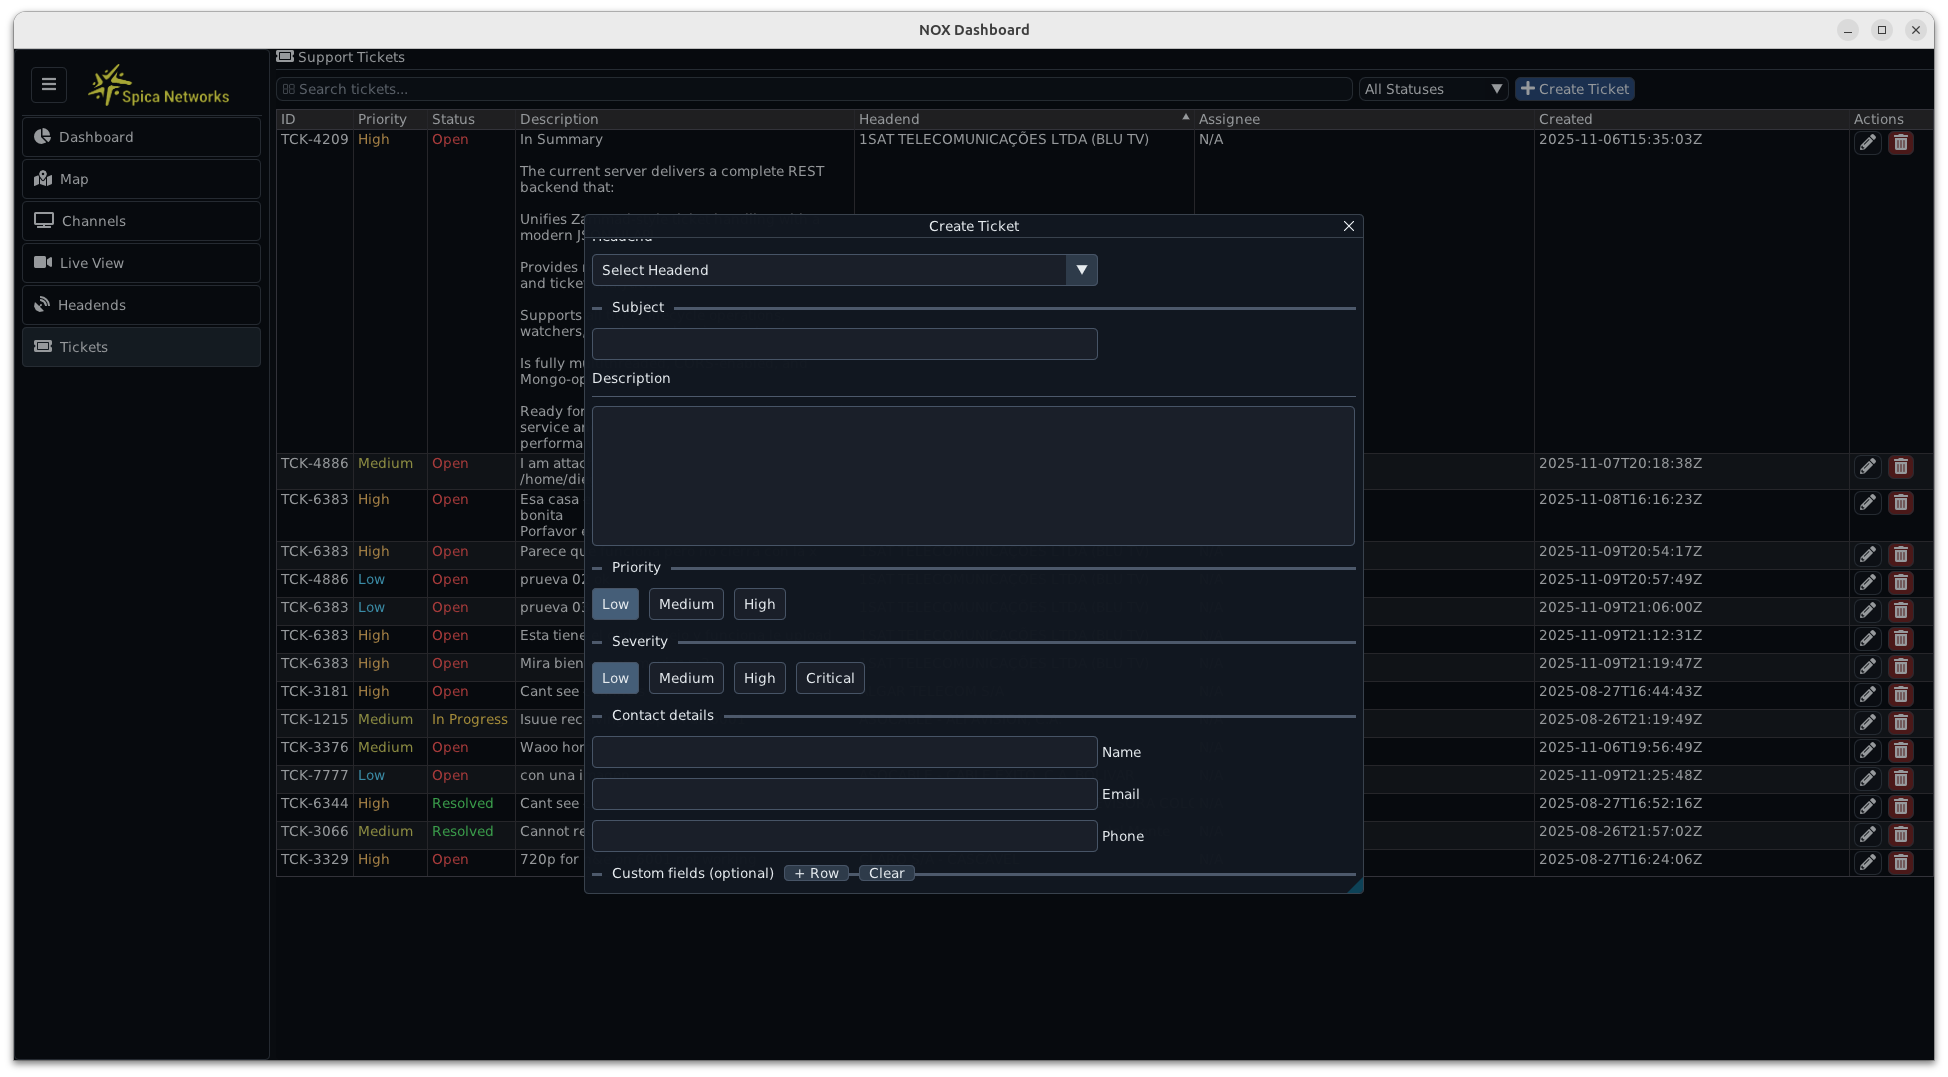Screen dimensions: 1948x1077
Task: Maximize the NOX Dashboard window
Action: [x=1882, y=30]
